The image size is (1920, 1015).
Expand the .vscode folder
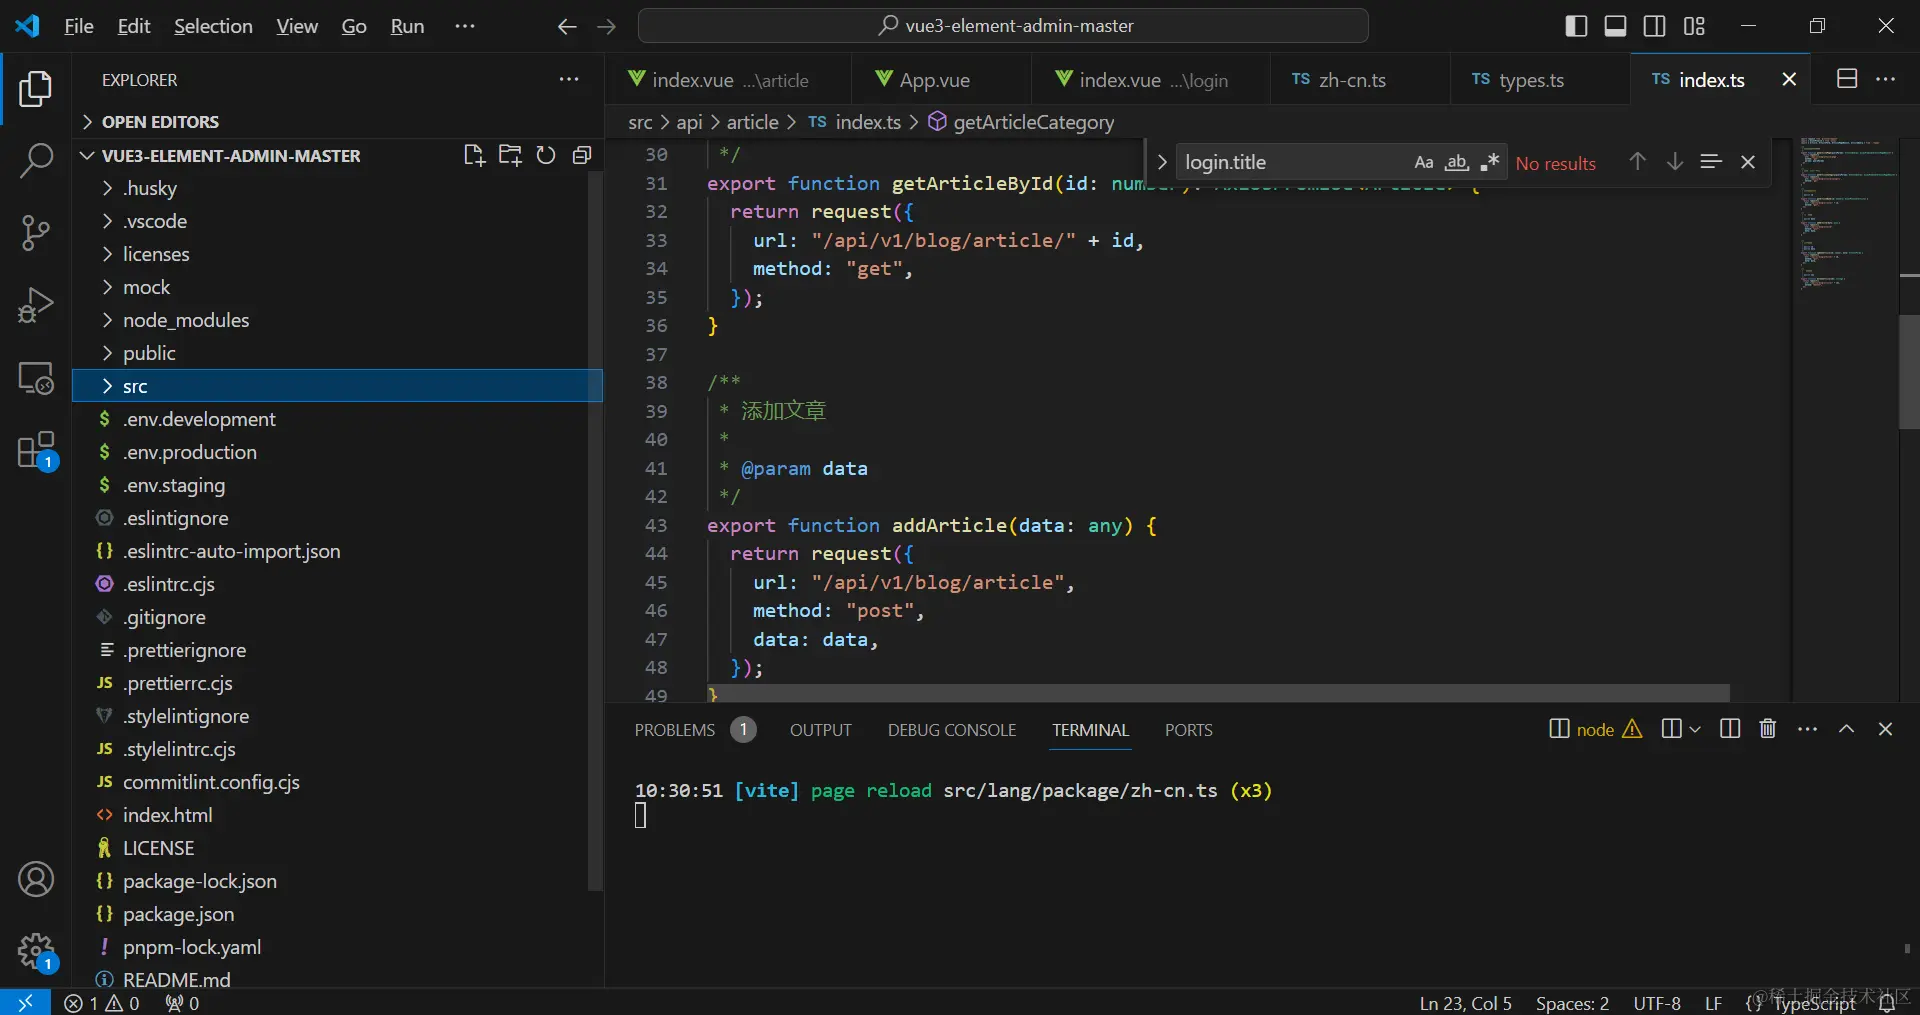(x=337, y=221)
